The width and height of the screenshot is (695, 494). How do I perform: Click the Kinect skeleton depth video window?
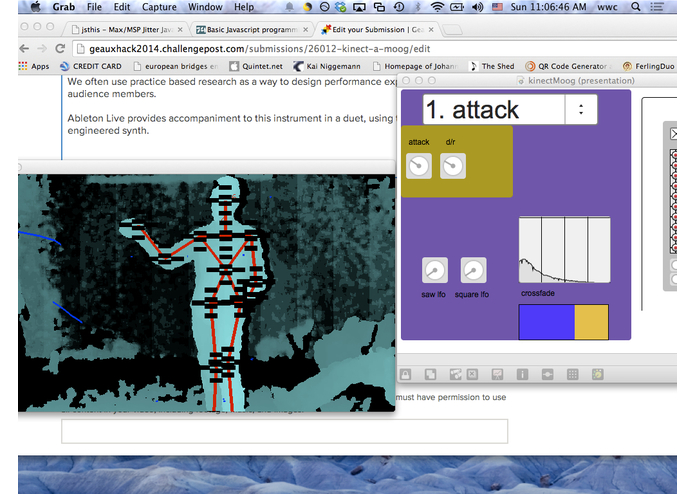207,292
